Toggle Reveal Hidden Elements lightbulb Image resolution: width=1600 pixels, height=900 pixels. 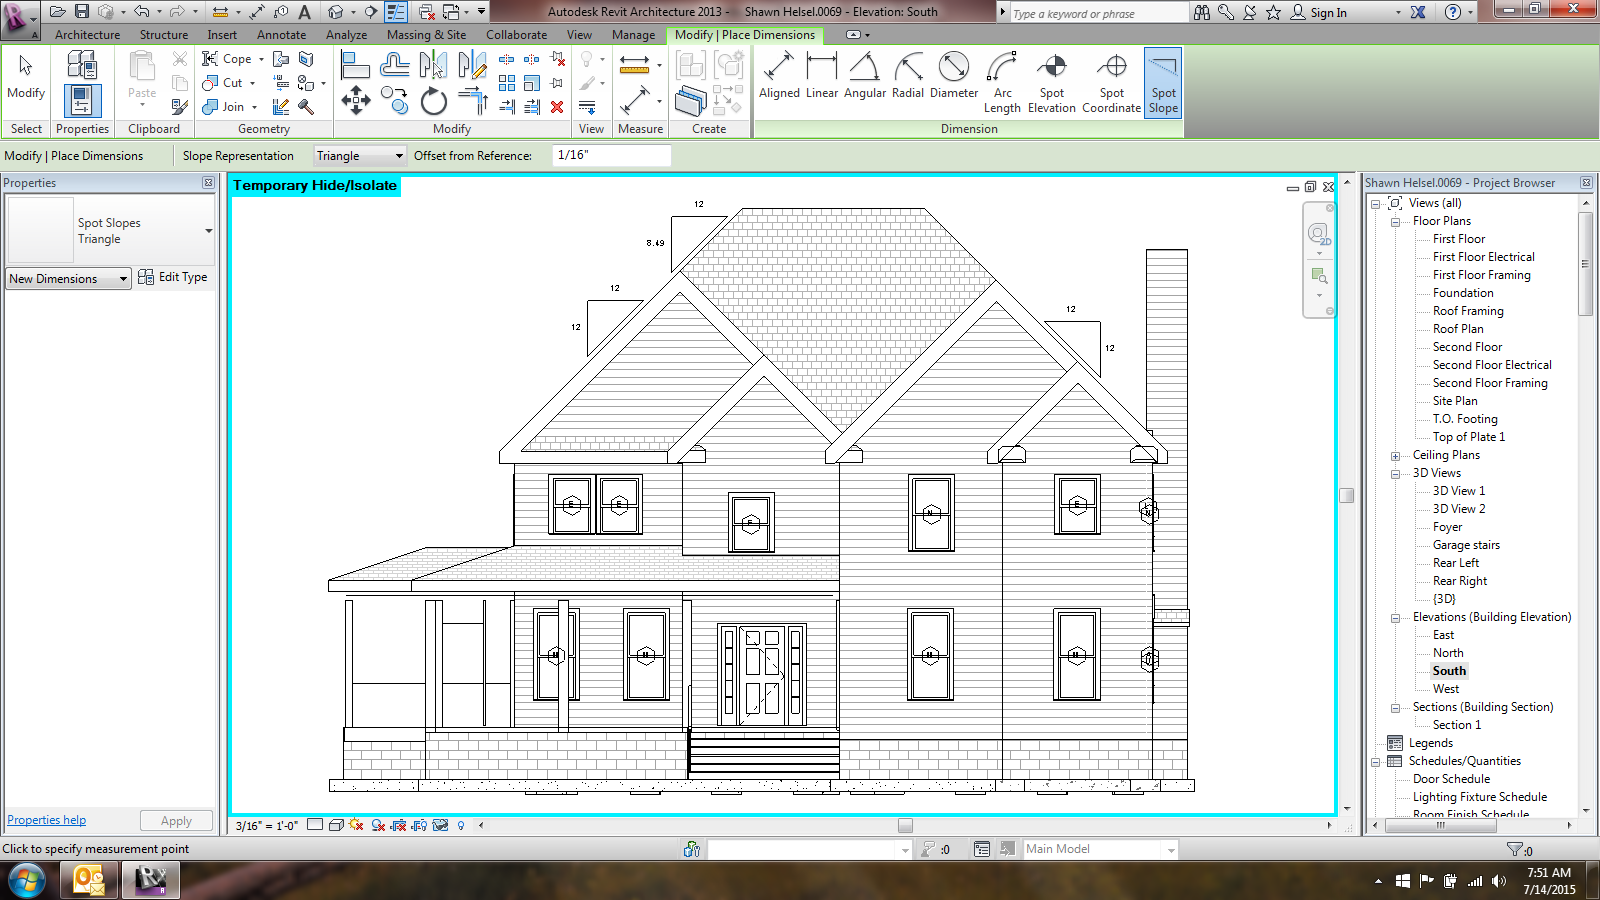461,825
